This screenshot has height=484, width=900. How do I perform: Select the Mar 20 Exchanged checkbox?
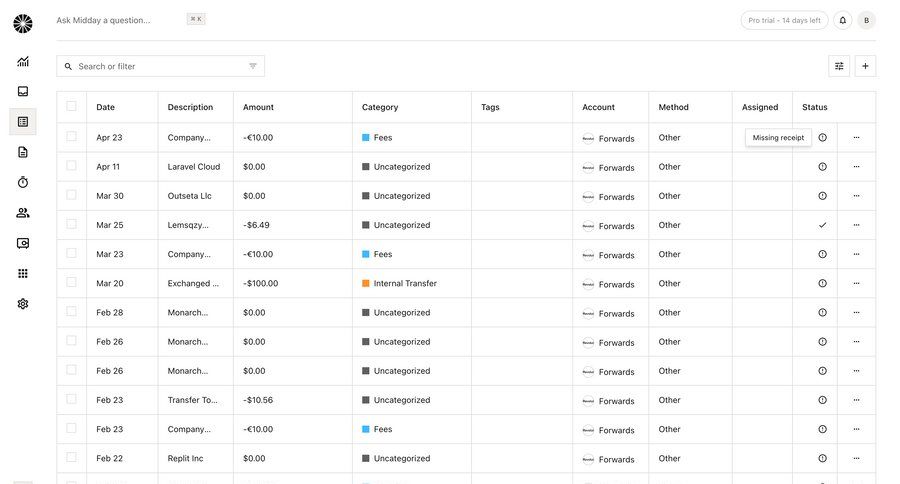click(71, 282)
